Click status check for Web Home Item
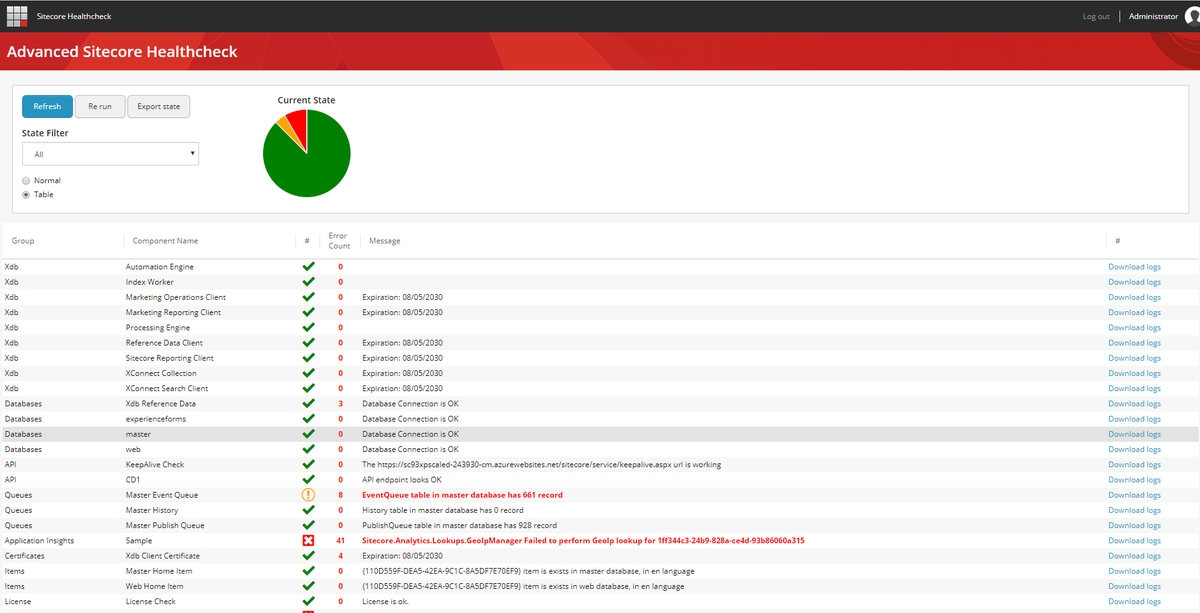The width and height of the screenshot is (1200, 613). pyautogui.click(x=308, y=586)
